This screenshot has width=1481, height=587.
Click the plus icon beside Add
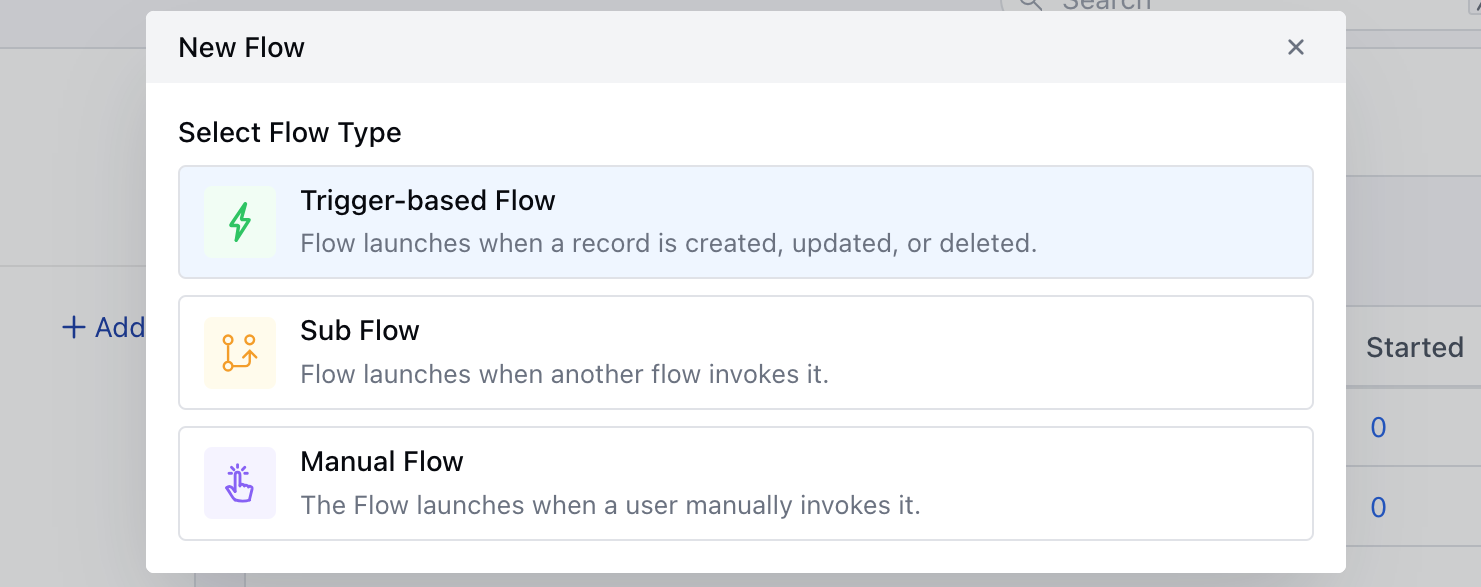73,327
